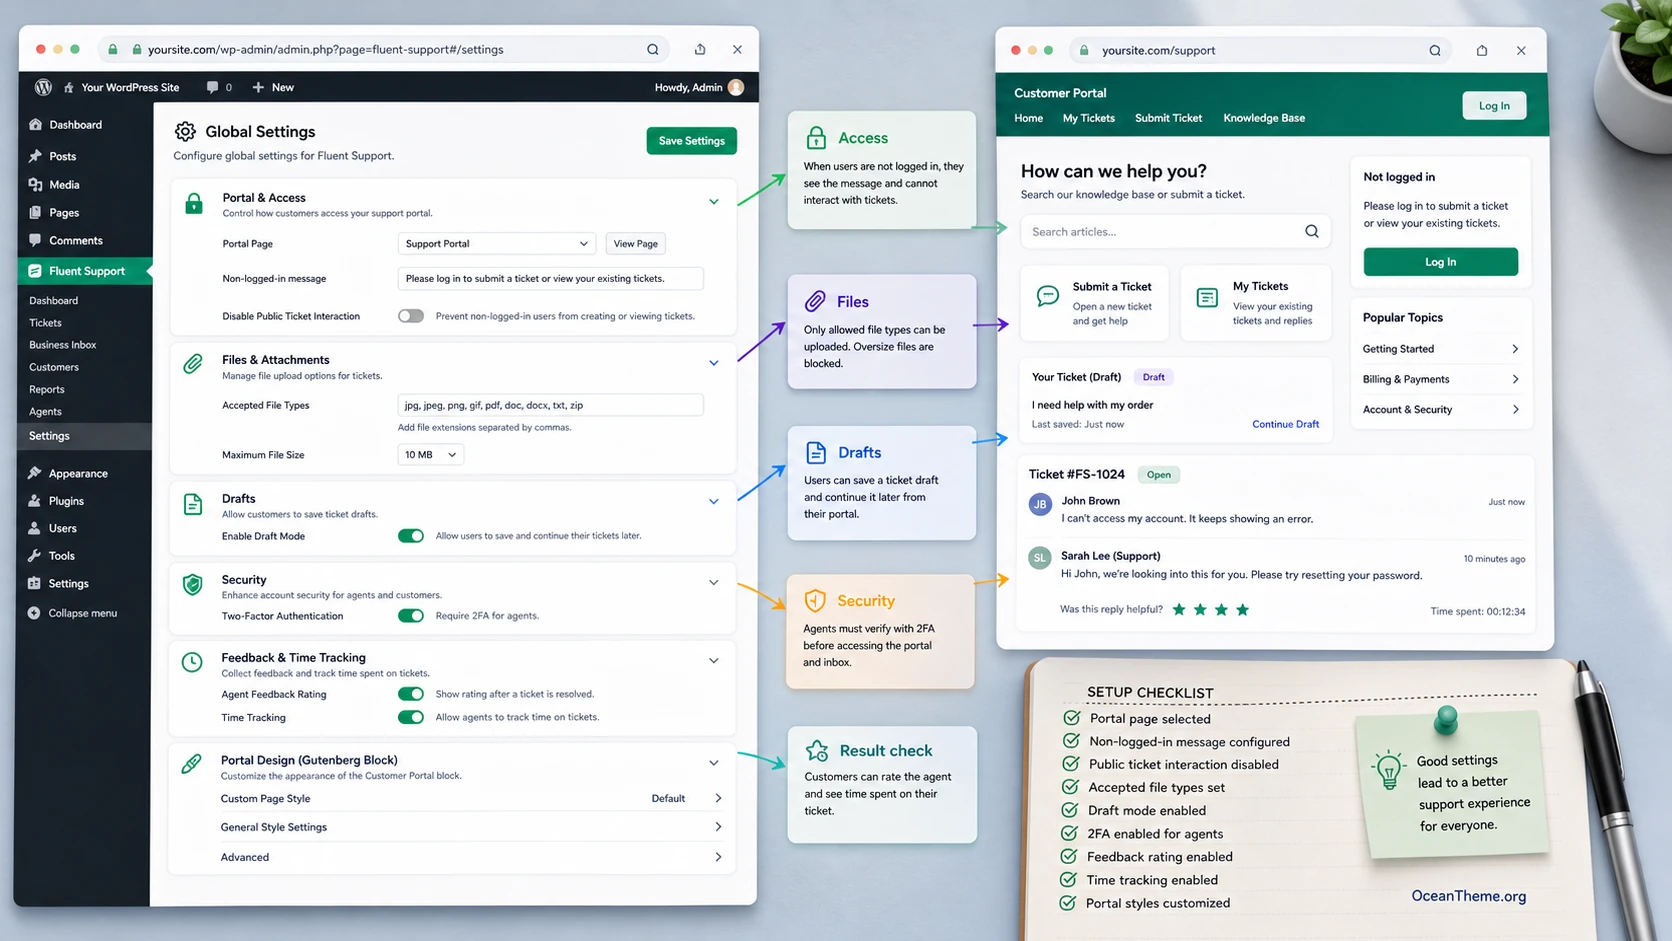Toggle the Time Tracking switch
The height and width of the screenshot is (941, 1672).
click(411, 717)
